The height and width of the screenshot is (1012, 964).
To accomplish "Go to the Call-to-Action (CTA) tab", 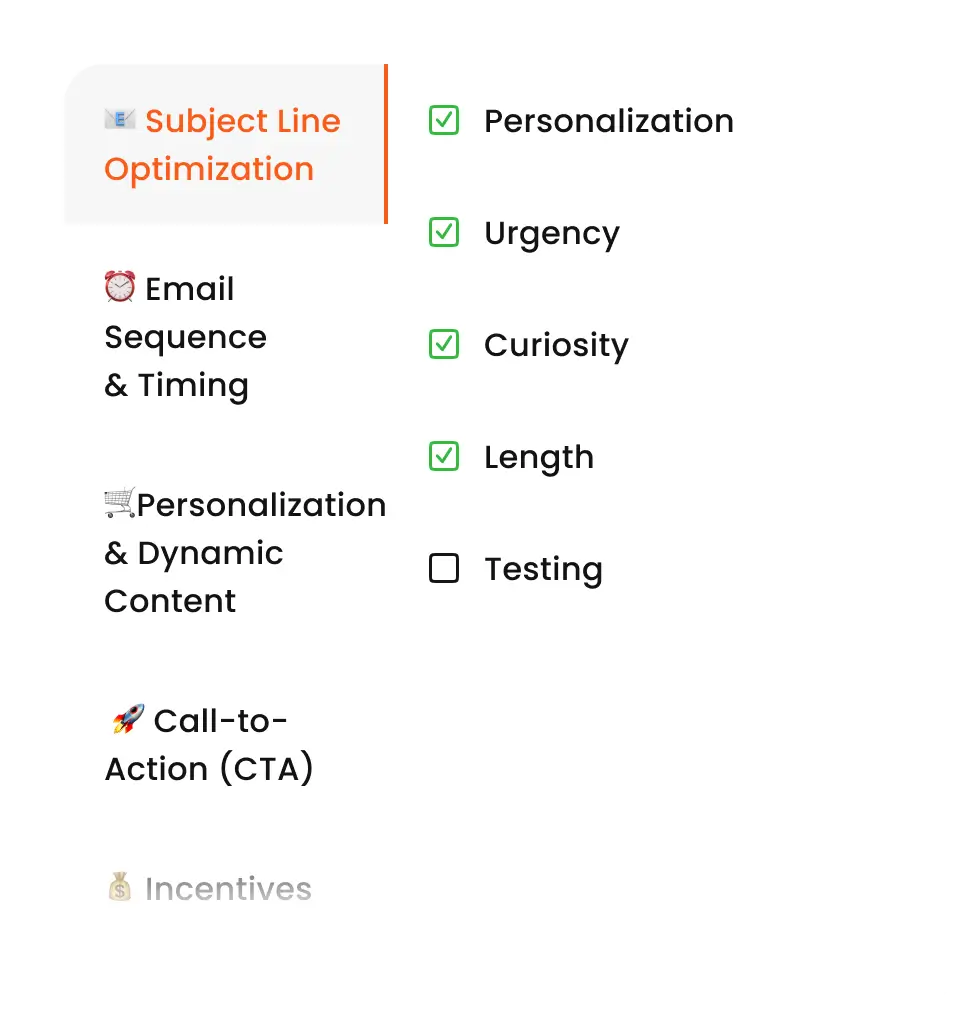I will (209, 745).
